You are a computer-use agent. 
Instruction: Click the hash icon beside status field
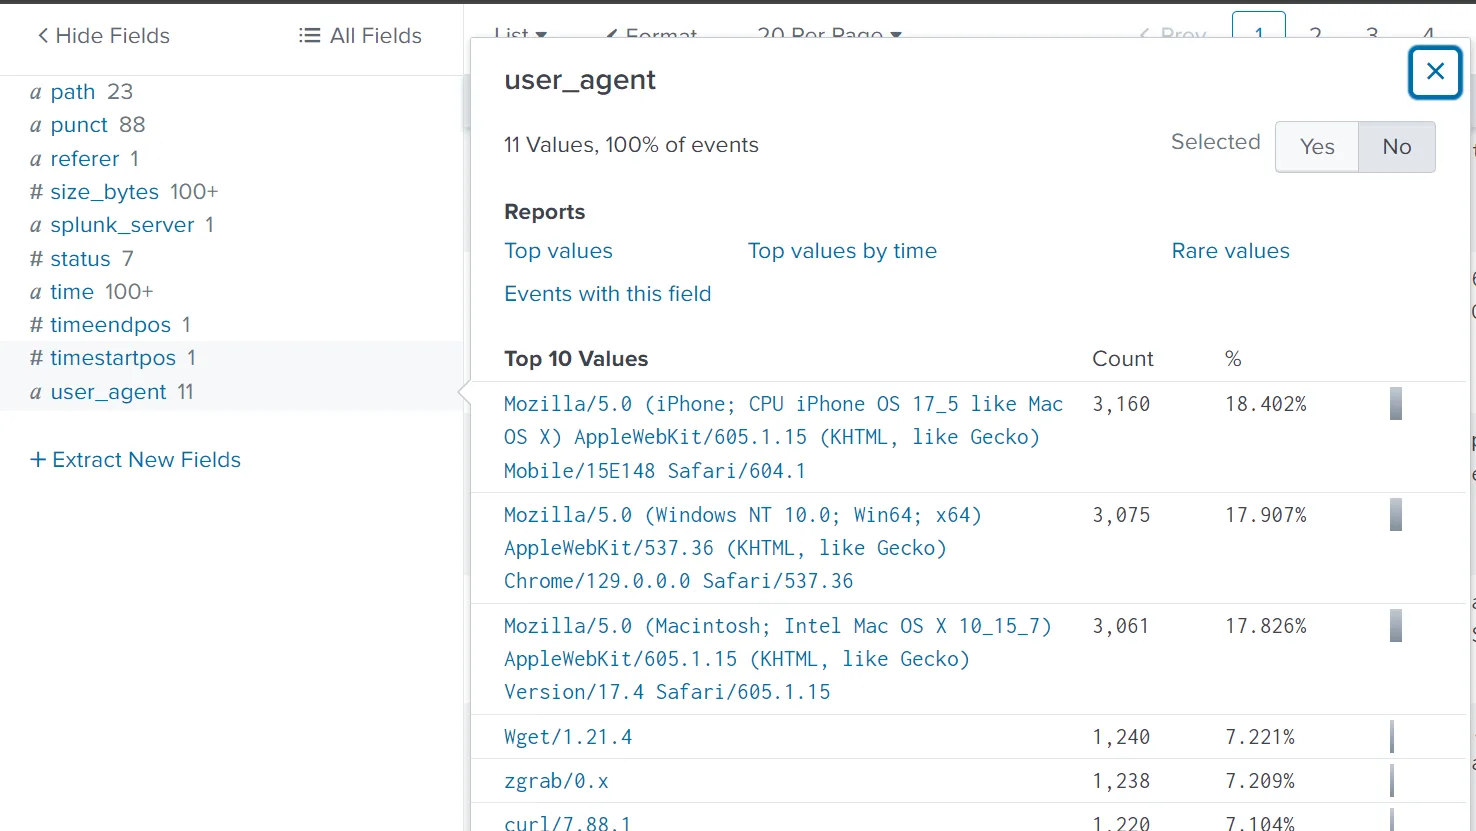click(36, 259)
